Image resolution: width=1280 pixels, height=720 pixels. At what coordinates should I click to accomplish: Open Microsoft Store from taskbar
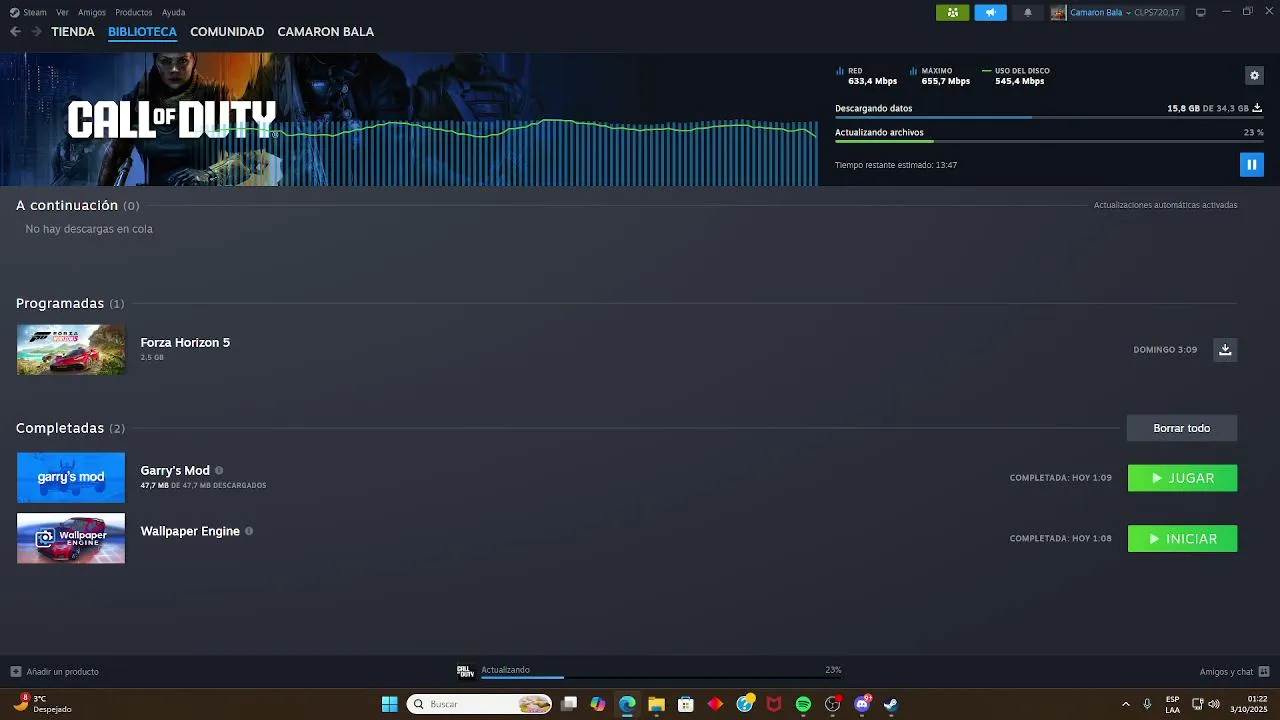tap(685, 704)
